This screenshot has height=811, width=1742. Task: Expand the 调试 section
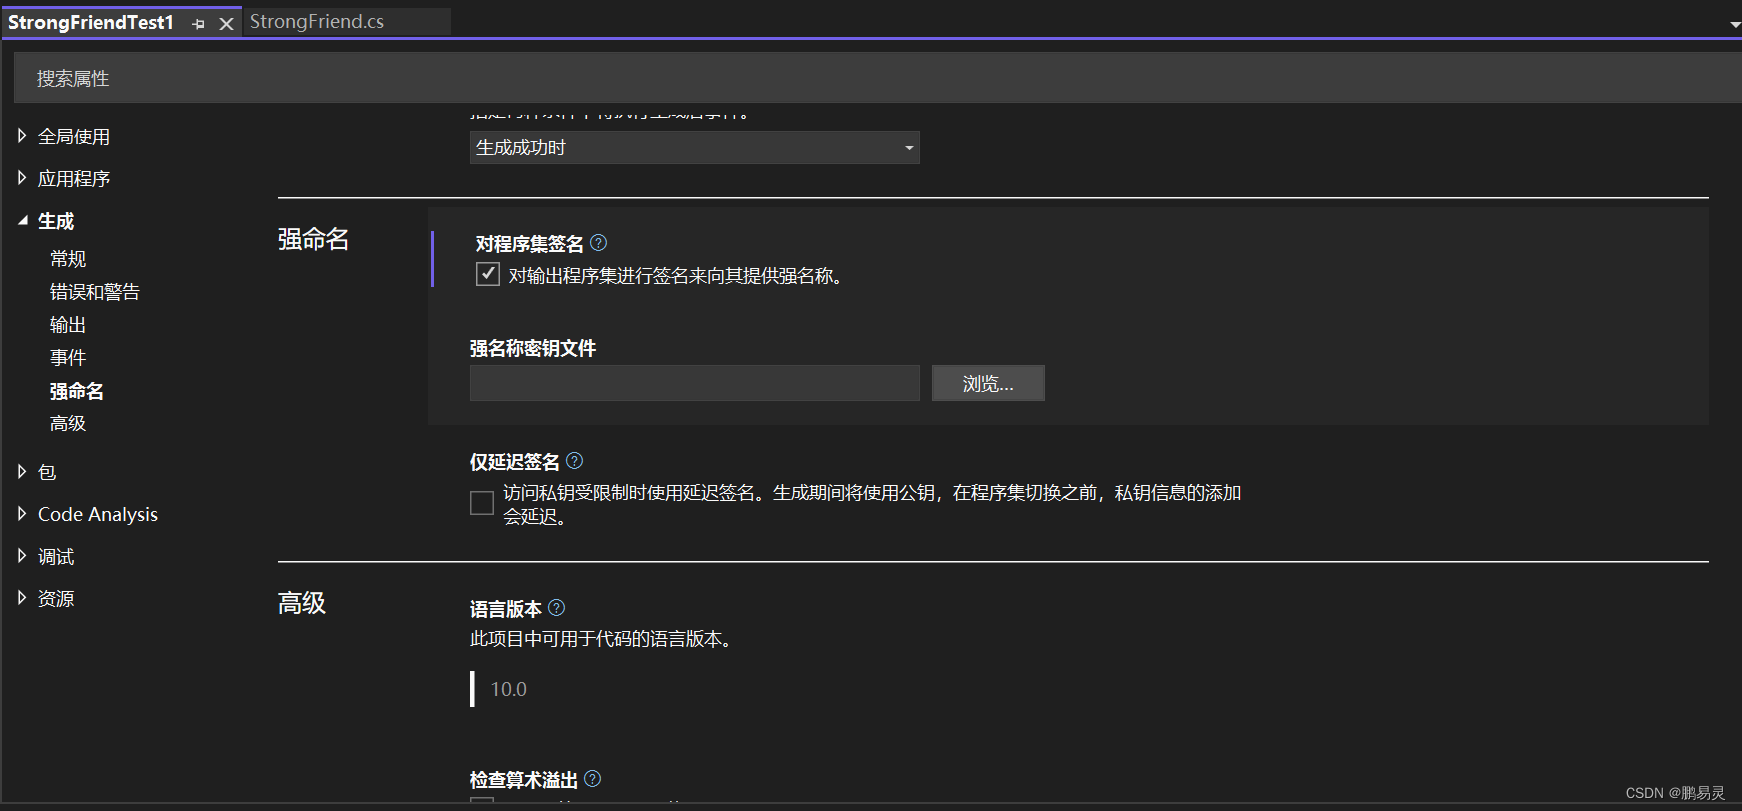[x=22, y=556]
